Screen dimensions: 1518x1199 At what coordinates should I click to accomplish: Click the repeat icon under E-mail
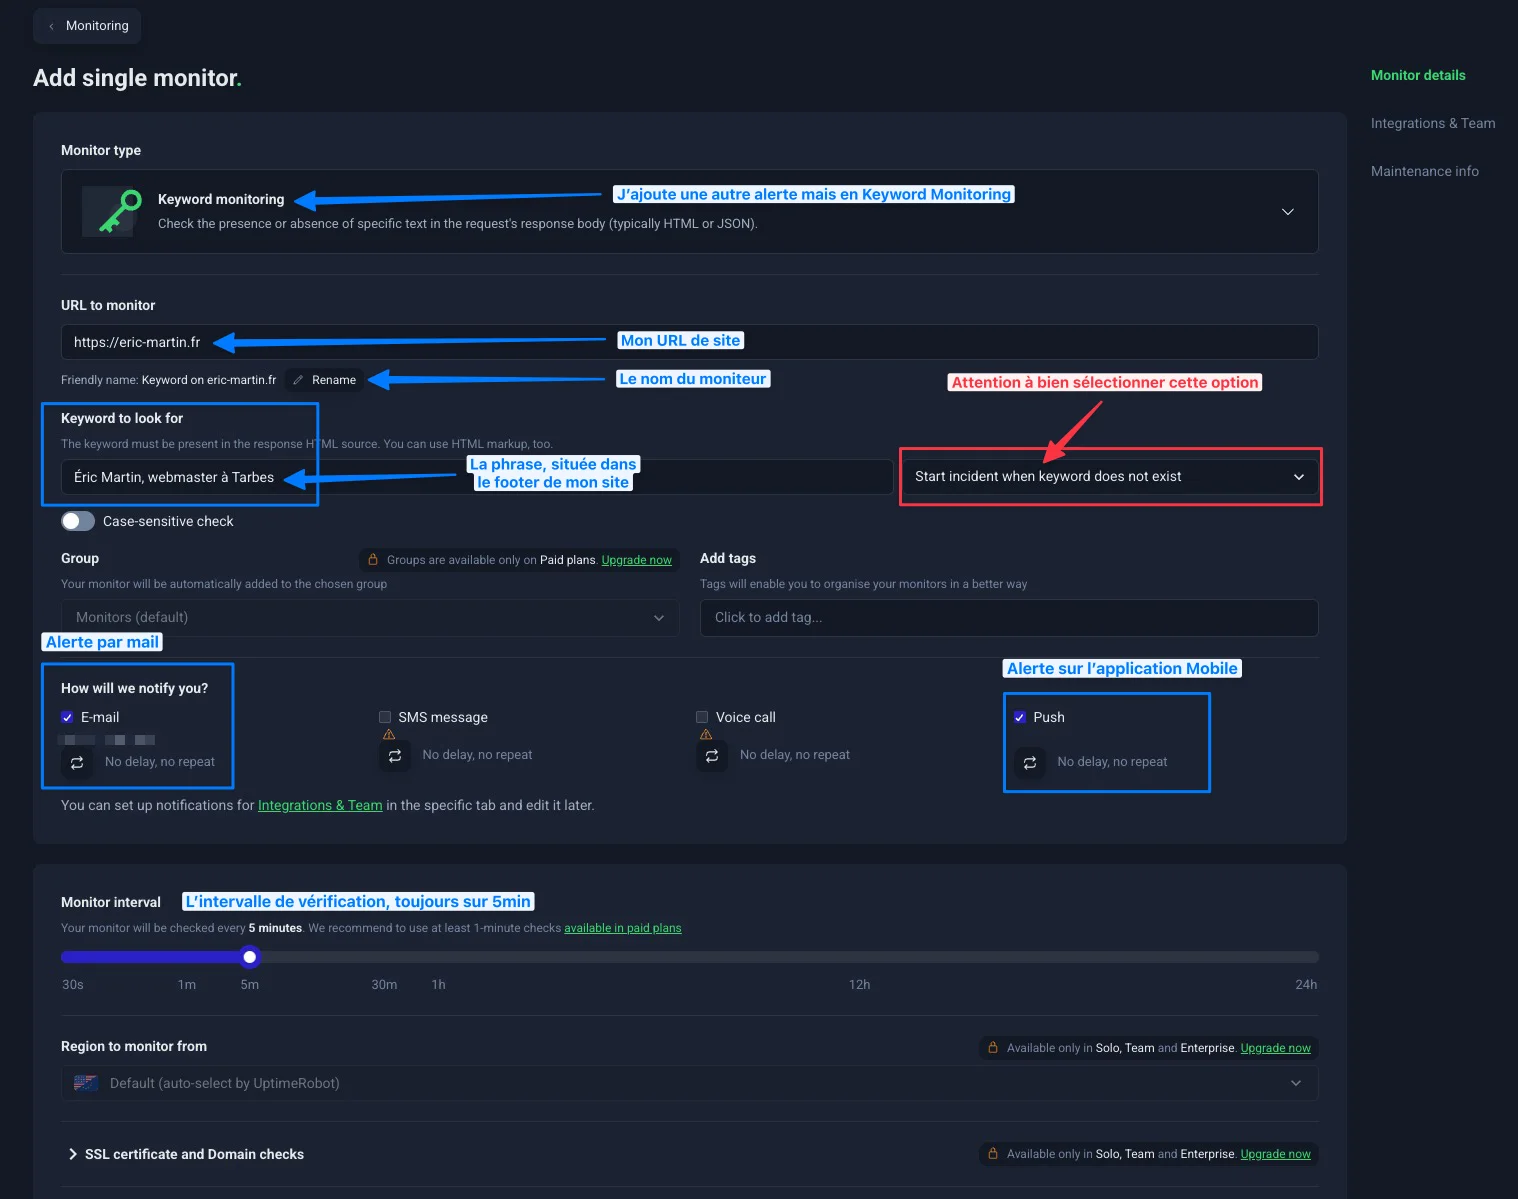tap(77, 762)
